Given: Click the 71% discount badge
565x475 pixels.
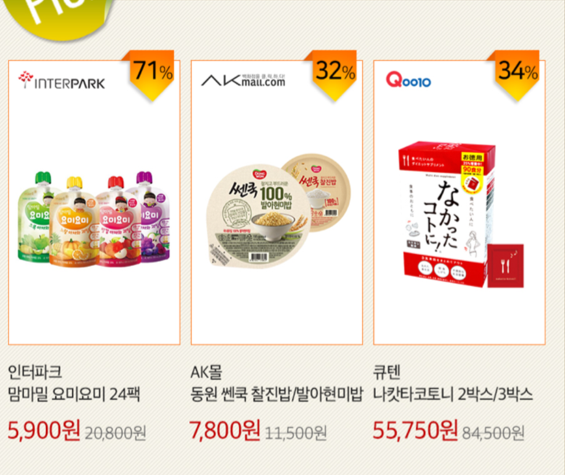Looking at the screenshot, I should pyautogui.click(x=151, y=75).
